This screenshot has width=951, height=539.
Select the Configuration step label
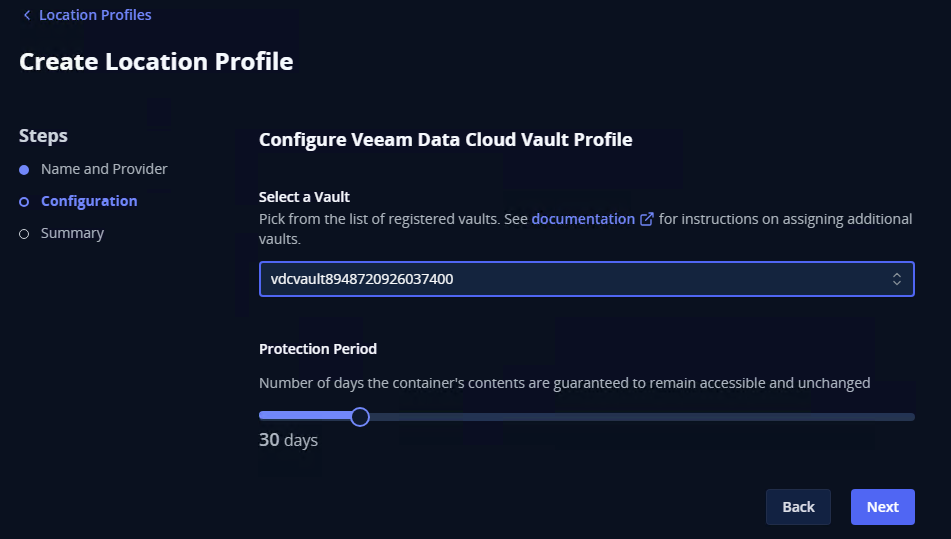tap(89, 201)
